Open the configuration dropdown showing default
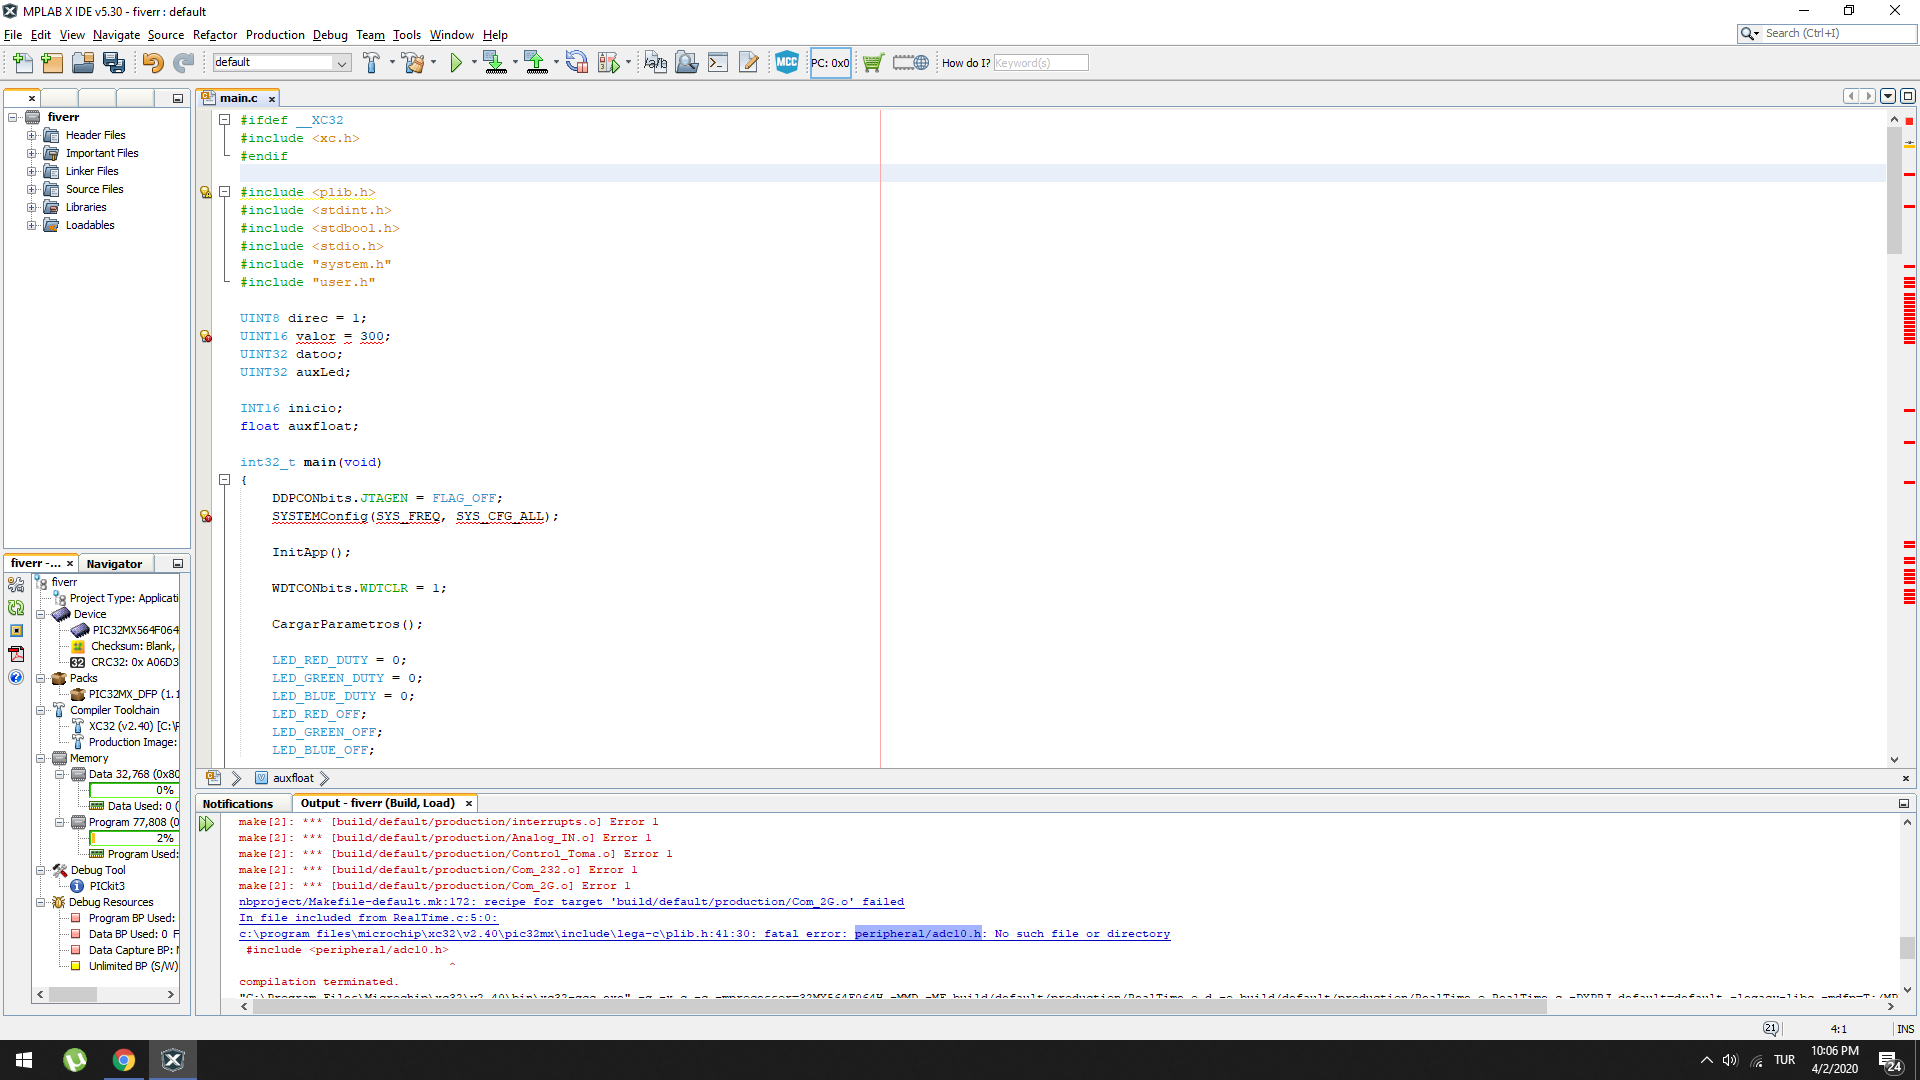The height and width of the screenshot is (1080, 1920). [x=281, y=62]
